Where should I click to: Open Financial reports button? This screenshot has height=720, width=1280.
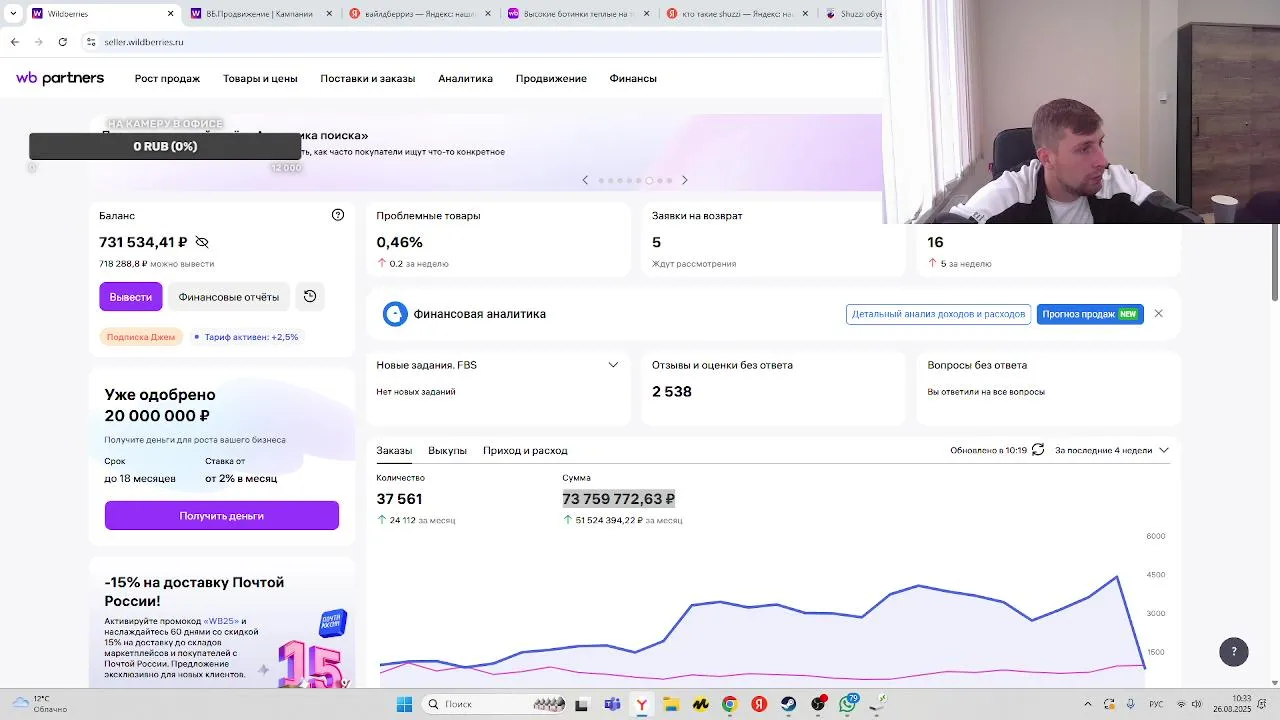click(229, 297)
